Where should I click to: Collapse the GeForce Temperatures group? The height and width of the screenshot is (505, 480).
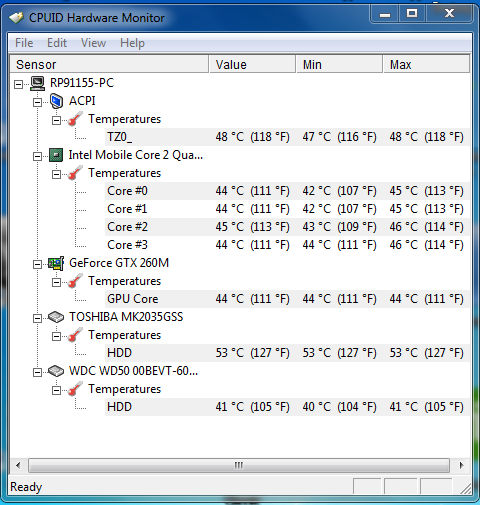coord(57,282)
